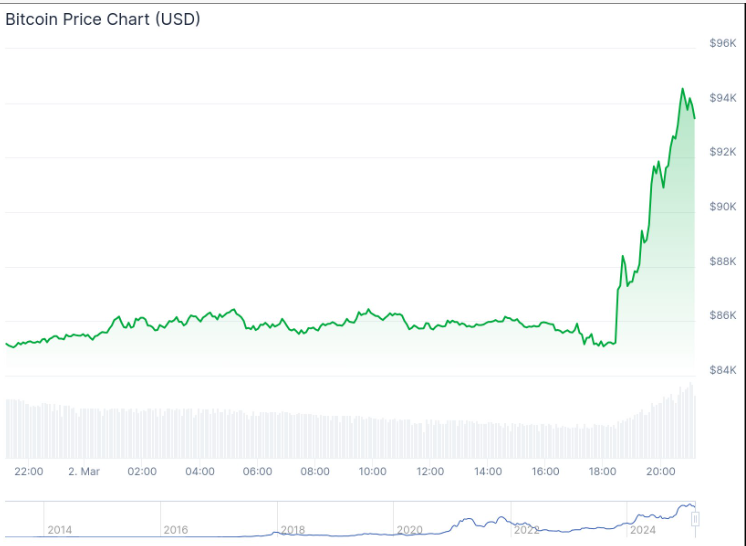Jump to 2020 in the navigator timeline
The image size is (746, 546).
[x=409, y=529]
